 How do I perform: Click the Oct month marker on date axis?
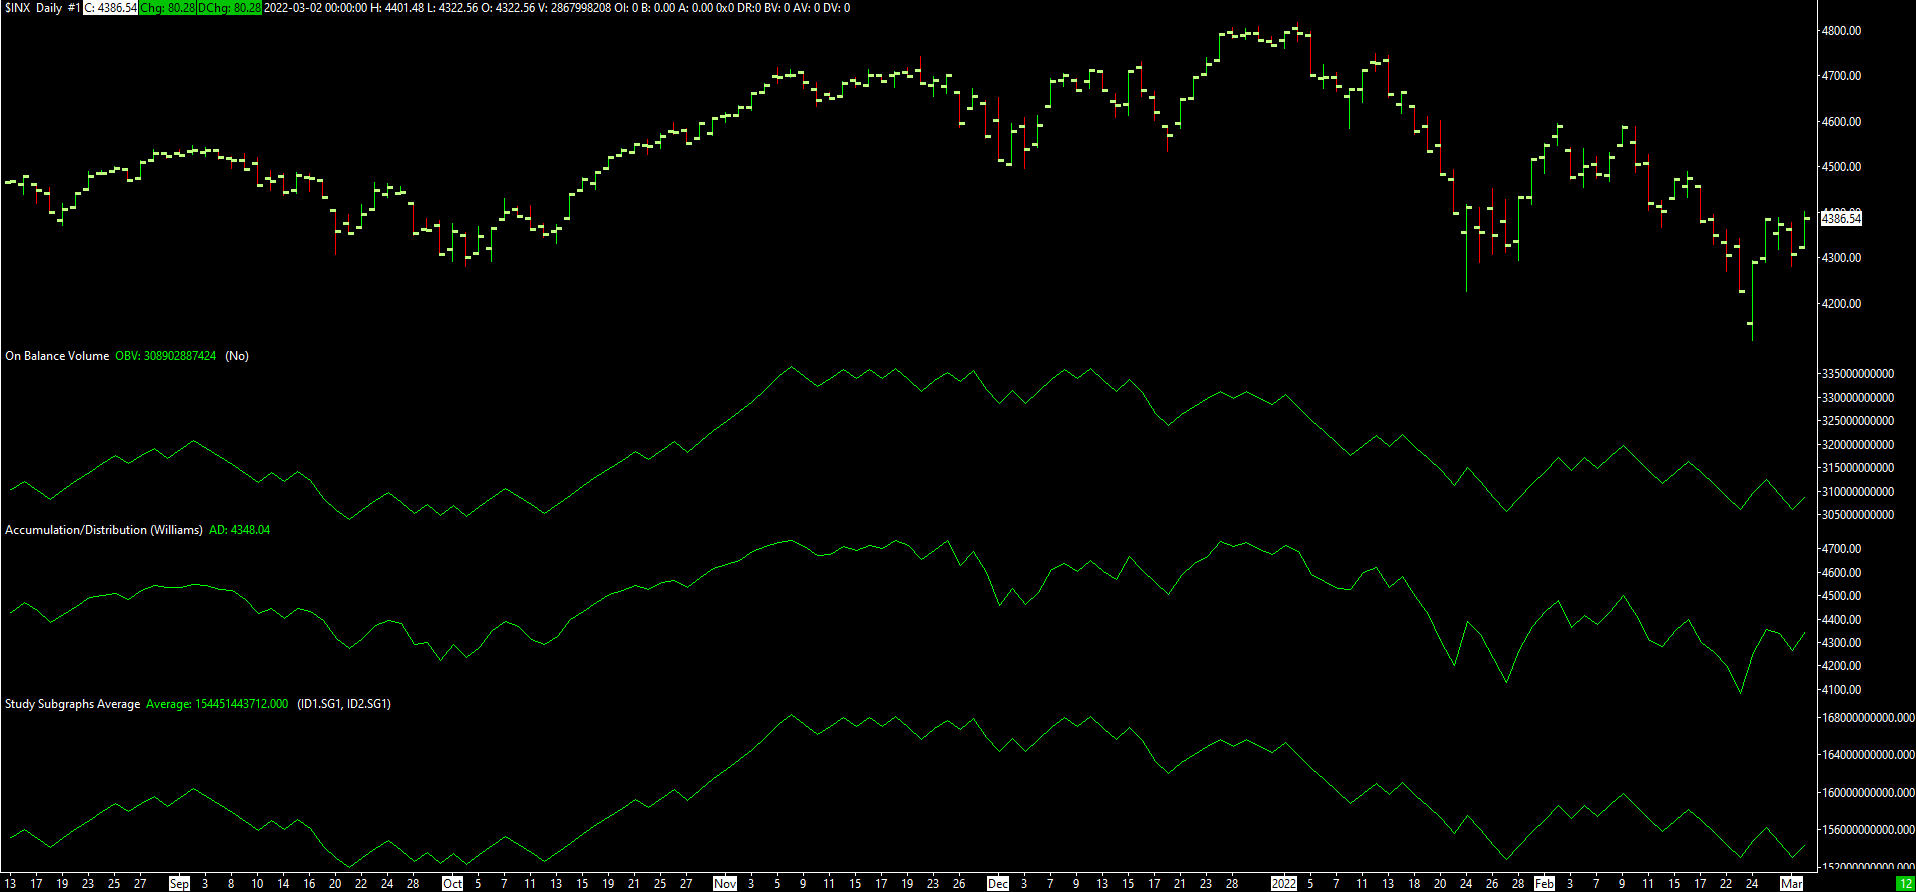(x=453, y=884)
